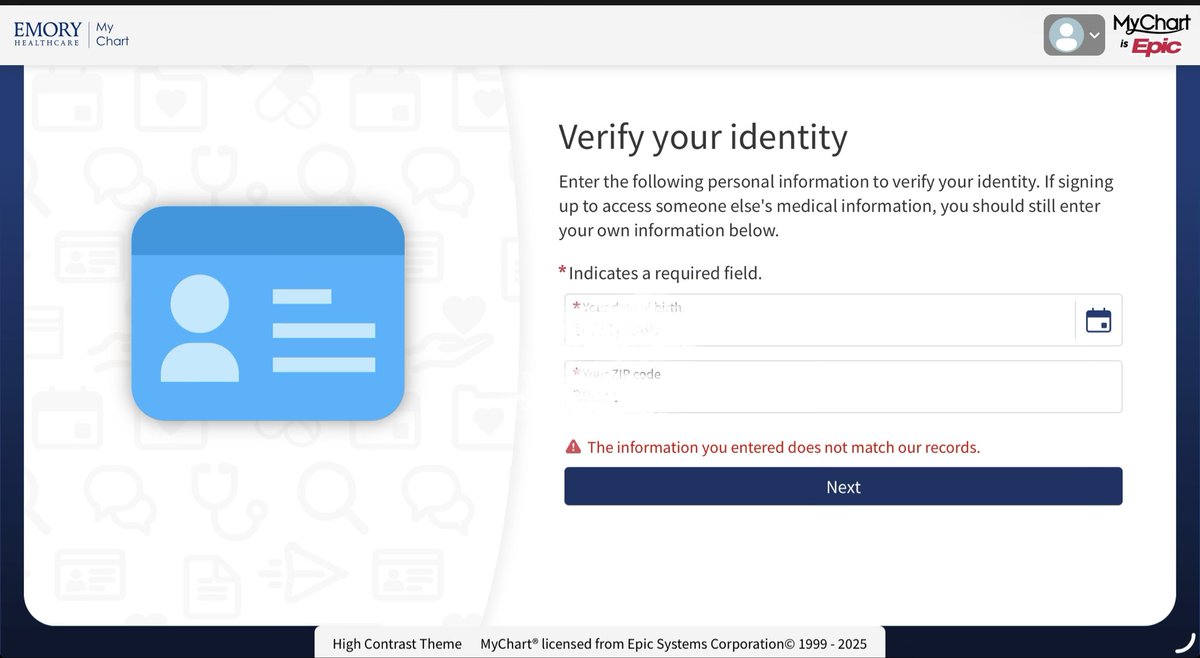1200x658 pixels.
Task: Click the red warning triangle icon
Action: coord(573,447)
